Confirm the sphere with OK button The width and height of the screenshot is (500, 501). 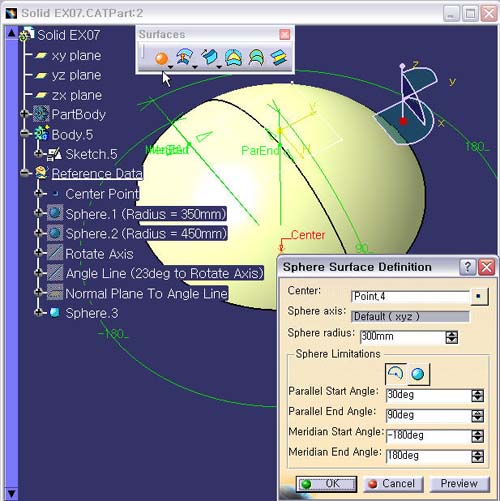(x=326, y=484)
